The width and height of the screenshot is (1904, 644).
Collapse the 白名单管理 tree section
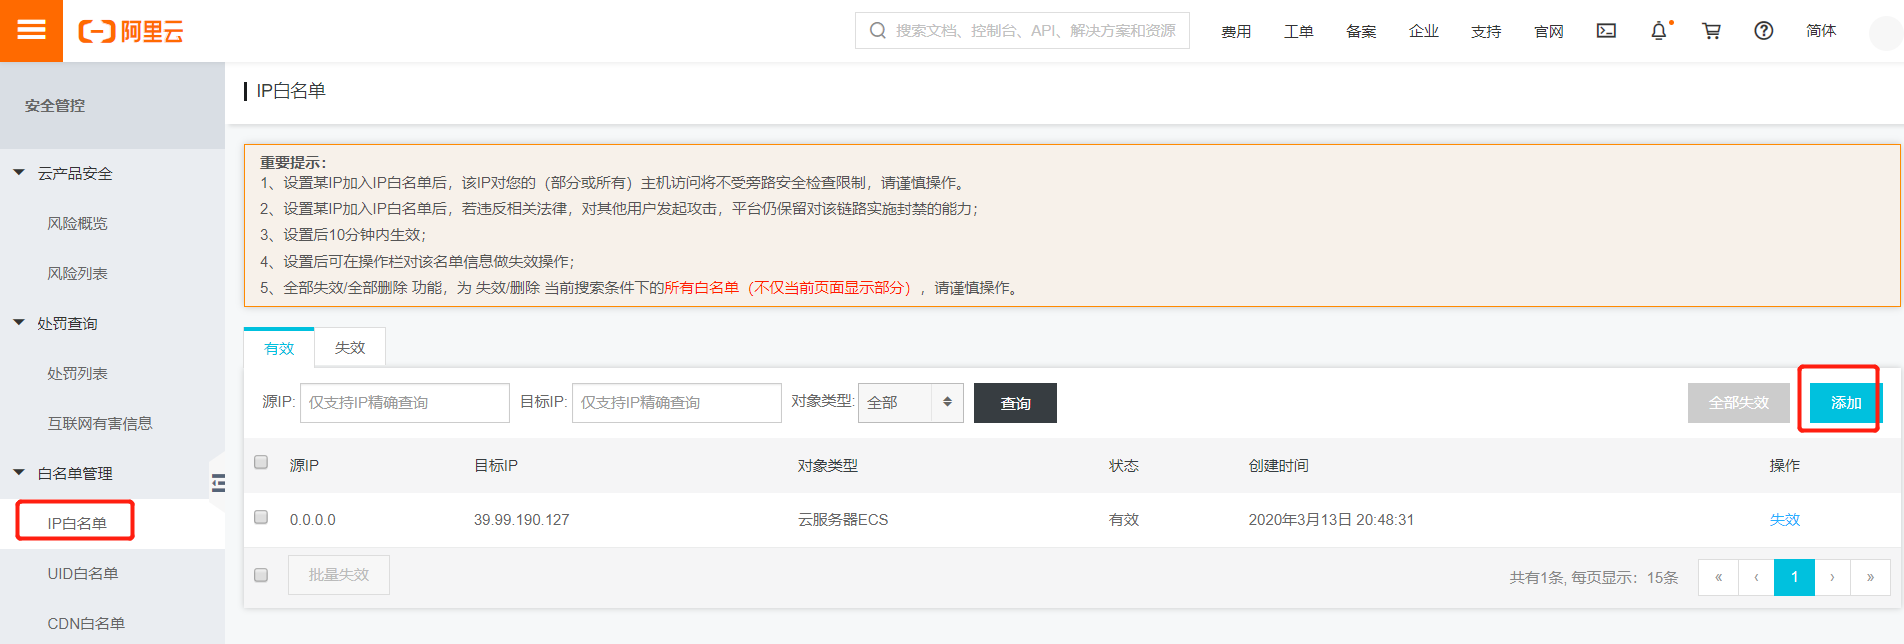pos(19,473)
